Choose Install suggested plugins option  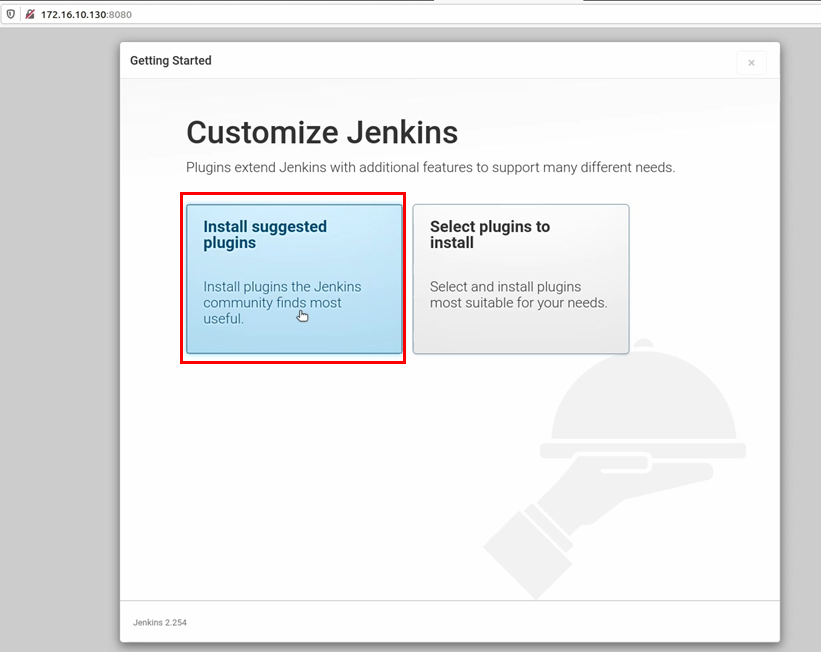pos(294,279)
